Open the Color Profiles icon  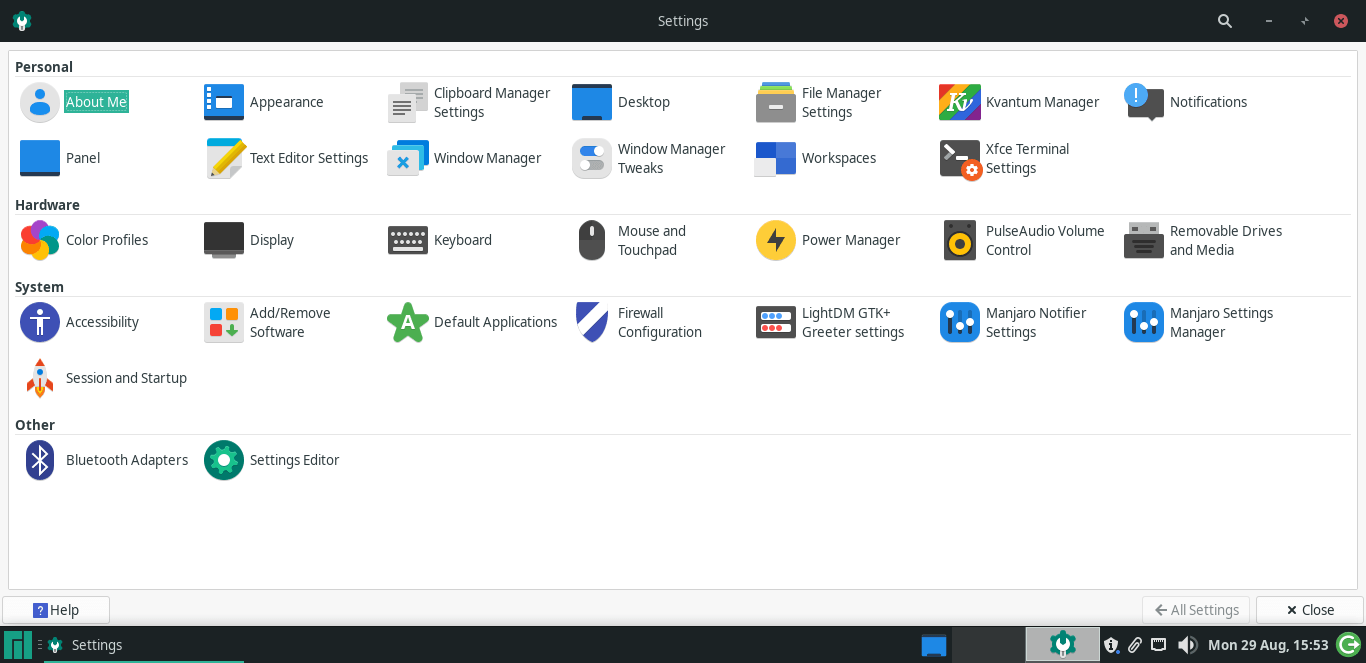(x=40, y=240)
